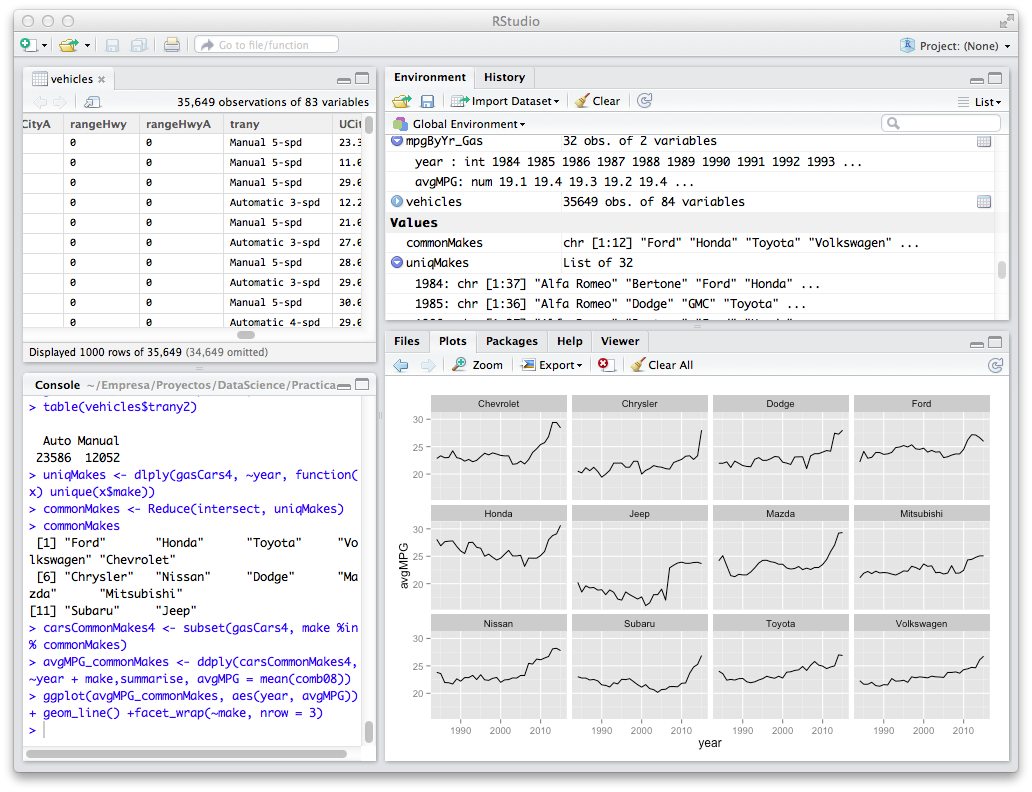The width and height of the screenshot is (1032, 792).
Task: Open the List view dropdown
Action: click(x=979, y=102)
